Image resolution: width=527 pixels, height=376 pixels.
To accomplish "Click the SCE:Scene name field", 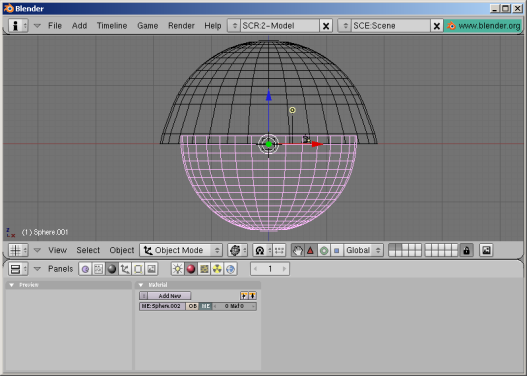I will pos(391,26).
